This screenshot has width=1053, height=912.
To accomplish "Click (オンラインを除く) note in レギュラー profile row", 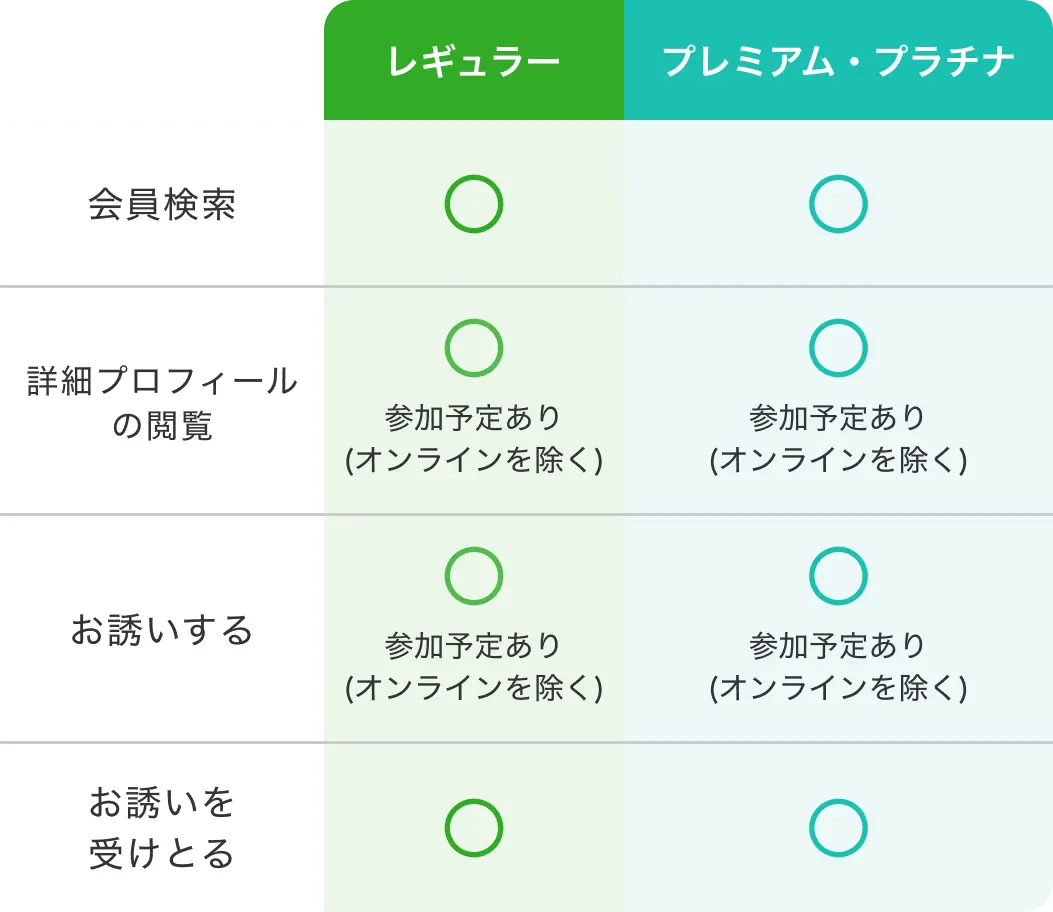I will (x=473, y=461).
